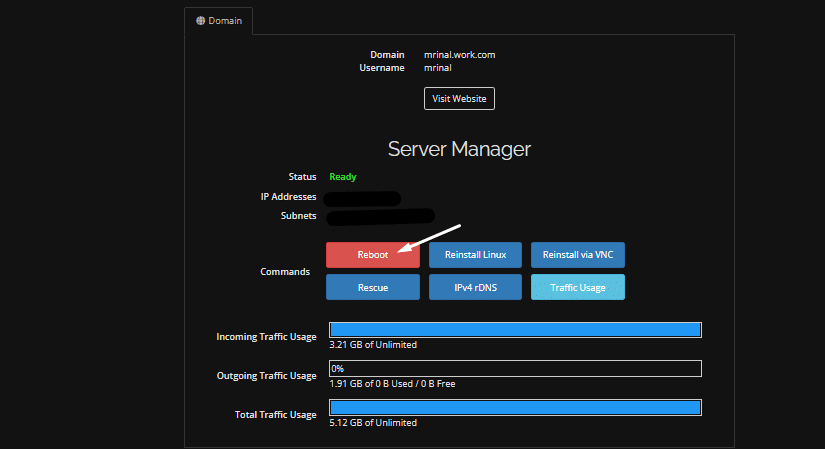Click the Total Traffic Usage progress bar
Viewport: 825px width, 449px height.
coord(515,408)
